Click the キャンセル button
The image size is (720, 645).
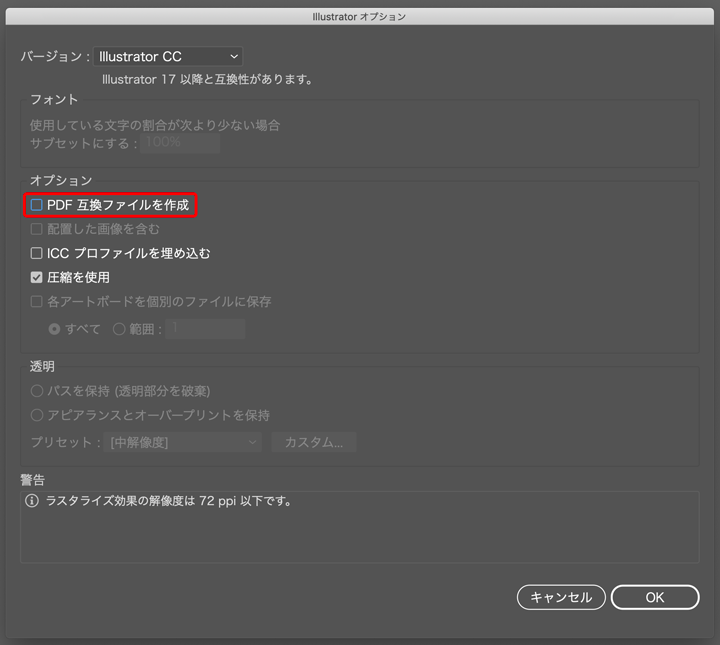point(561,597)
